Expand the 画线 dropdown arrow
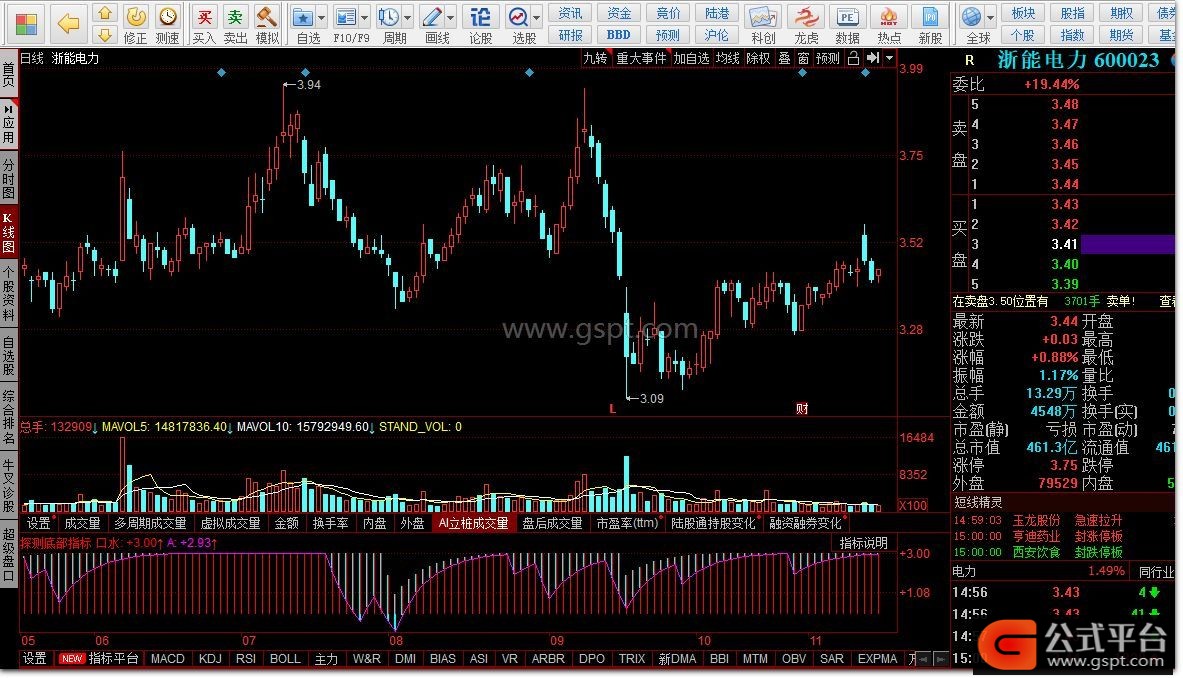 pyautogui.click(x=450, y=17)
